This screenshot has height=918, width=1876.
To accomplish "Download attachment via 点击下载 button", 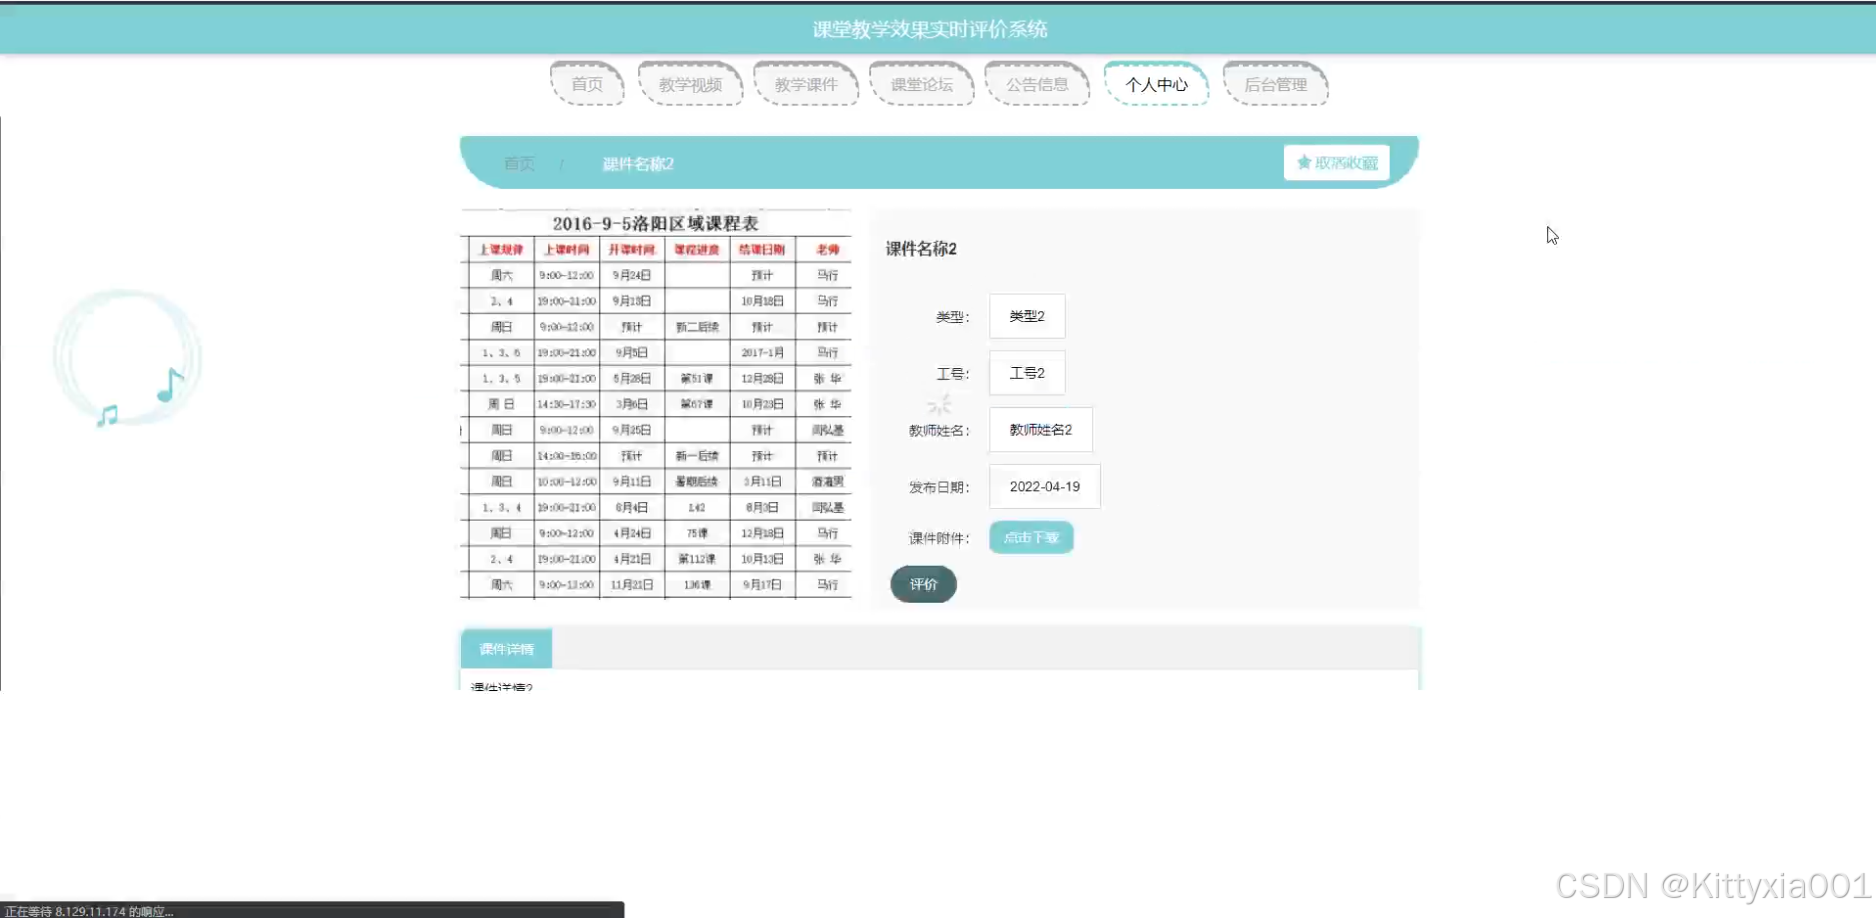I will click(1031, 537).
